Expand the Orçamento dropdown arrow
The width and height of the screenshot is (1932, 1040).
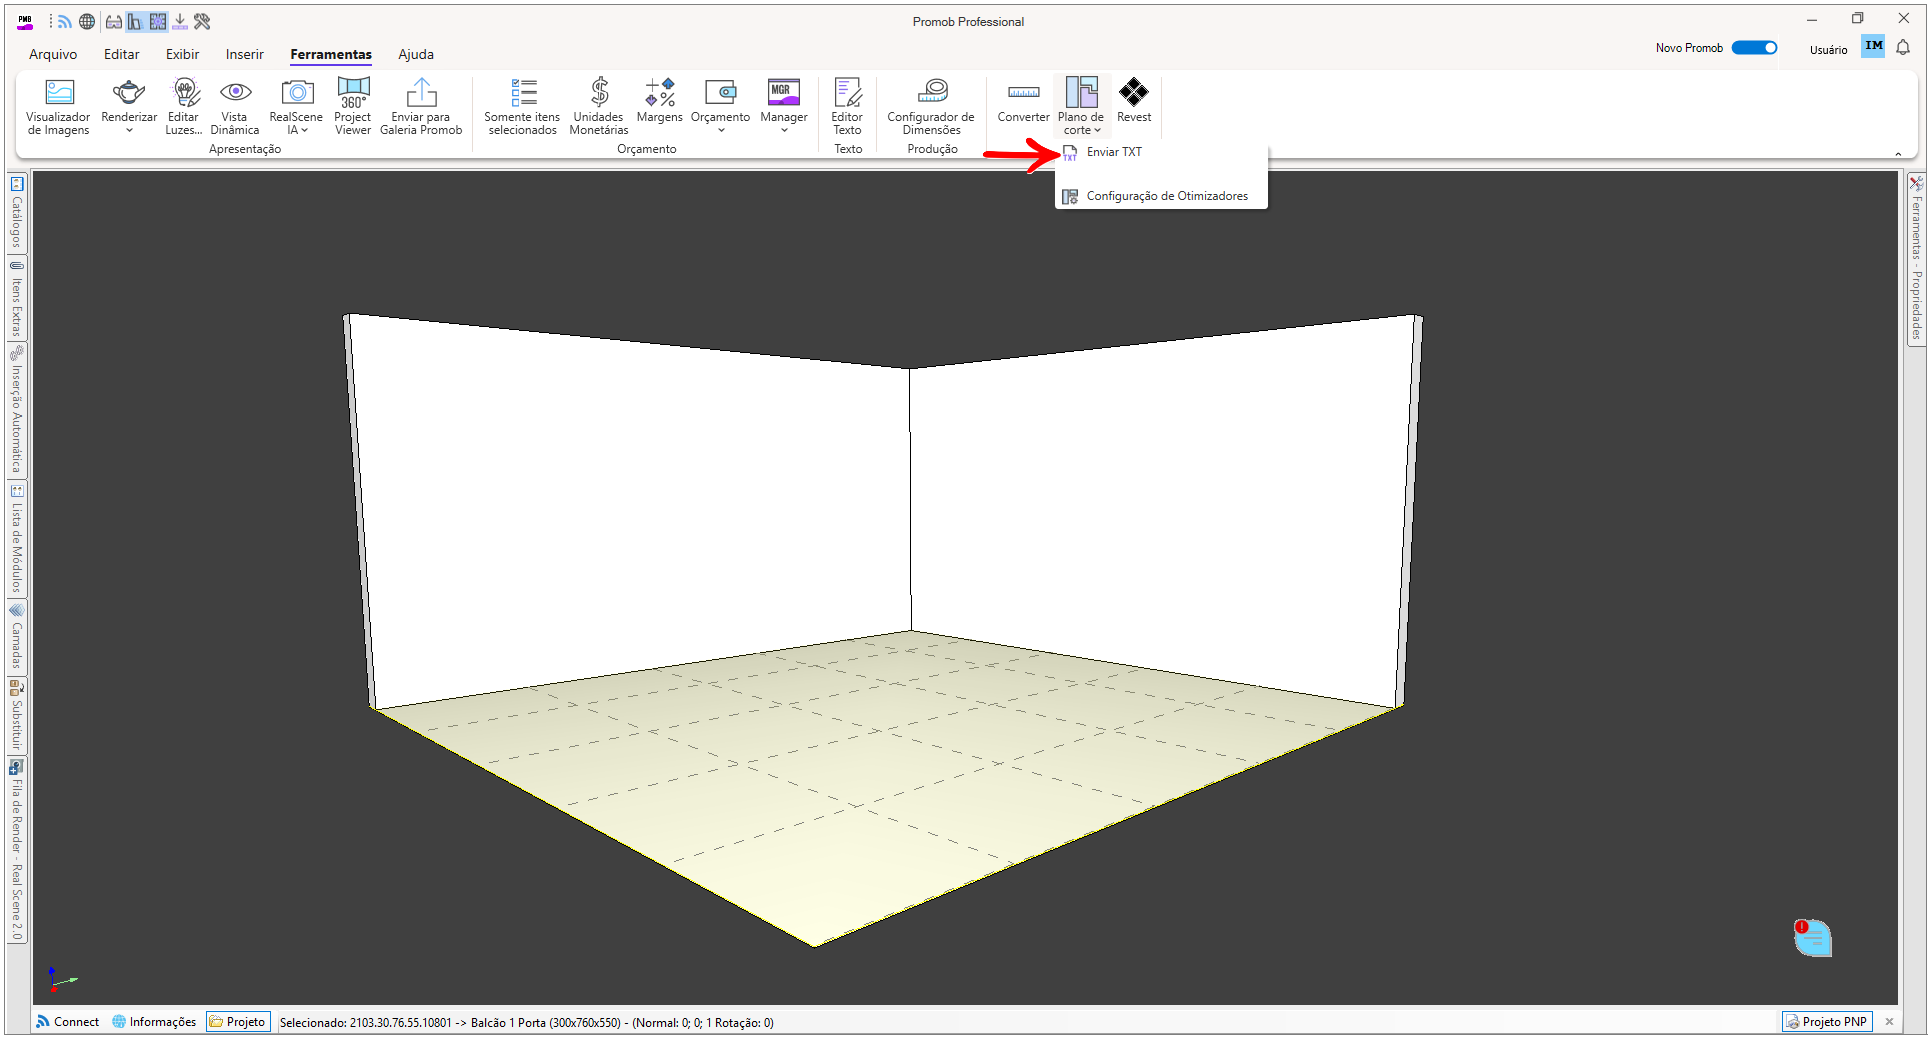tap(721, 131)
